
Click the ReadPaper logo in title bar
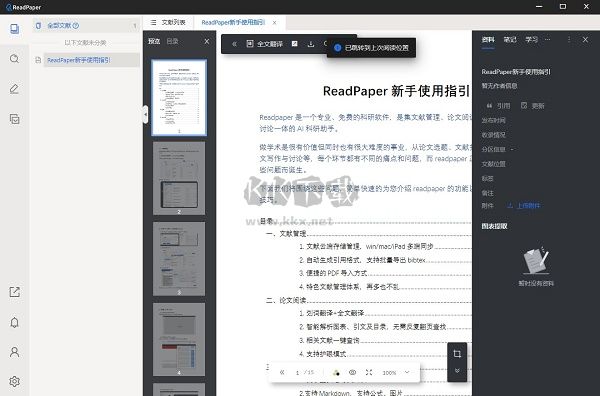point(24,7)
